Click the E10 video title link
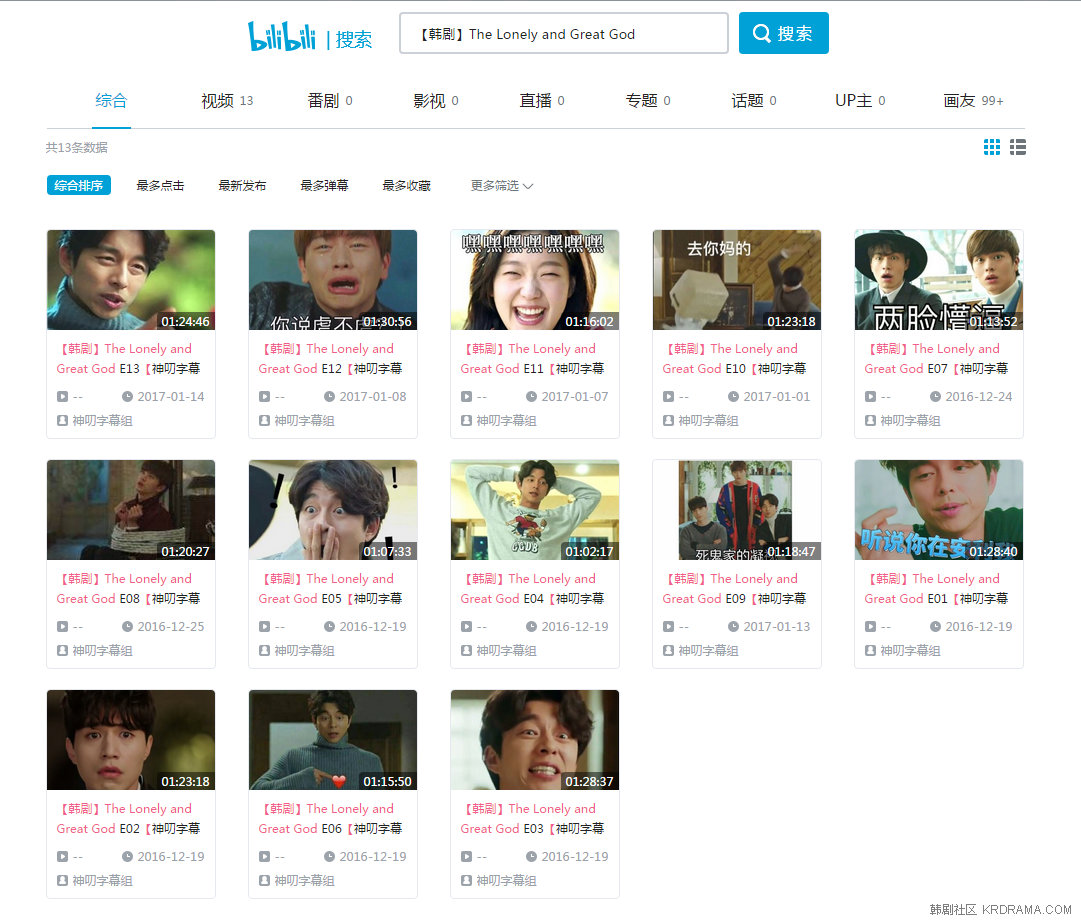The height and width of the screenshot is (920, 1081). (x=734, y=359)
